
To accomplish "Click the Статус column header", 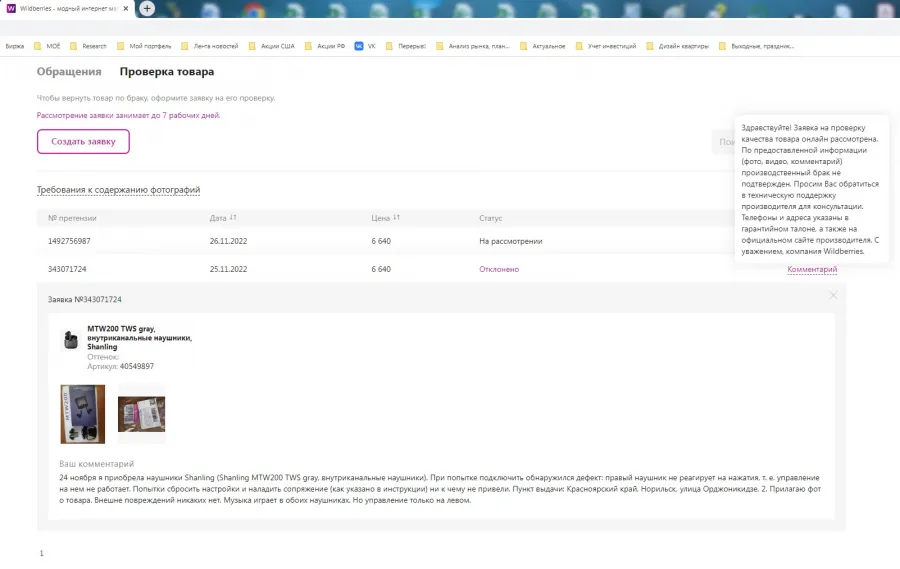I will tap(491, 218).
